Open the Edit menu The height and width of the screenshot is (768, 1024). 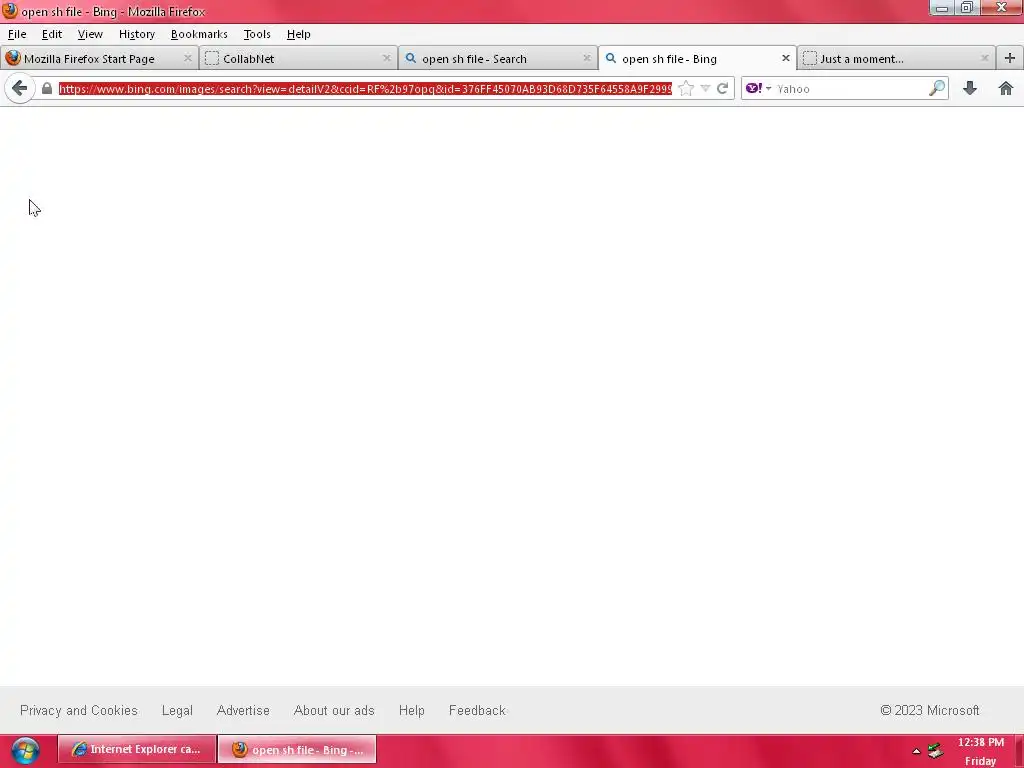pos(52,34)
